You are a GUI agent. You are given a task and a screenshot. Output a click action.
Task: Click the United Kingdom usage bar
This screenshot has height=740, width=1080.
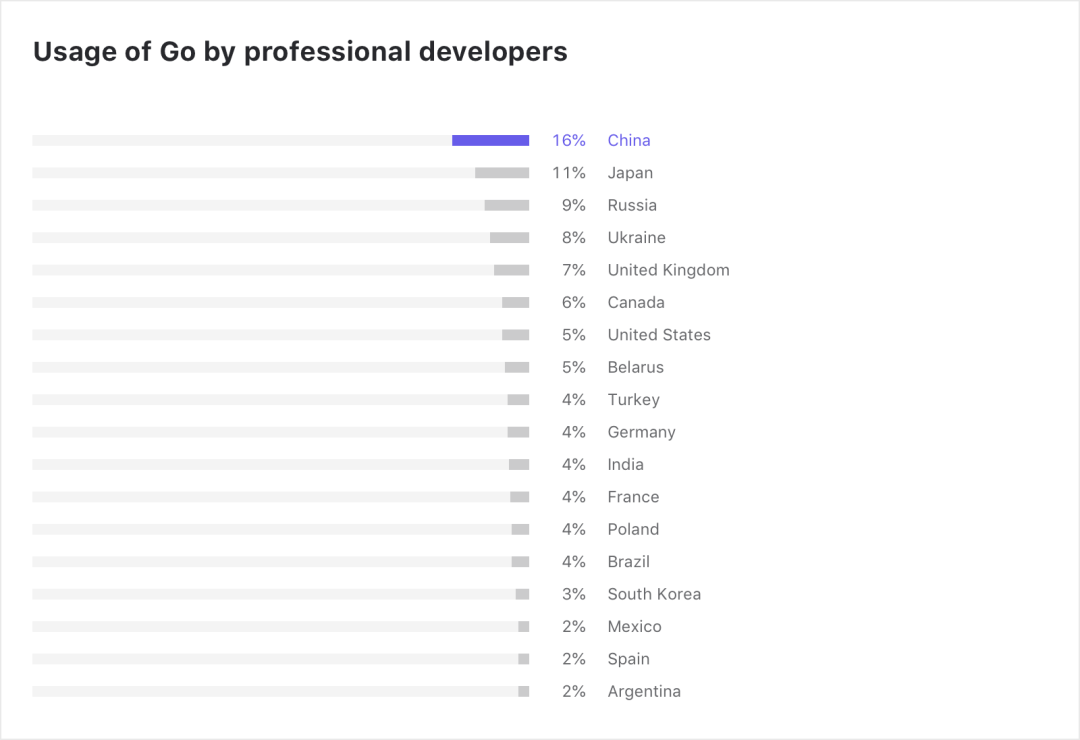click(x=511, y=270)
